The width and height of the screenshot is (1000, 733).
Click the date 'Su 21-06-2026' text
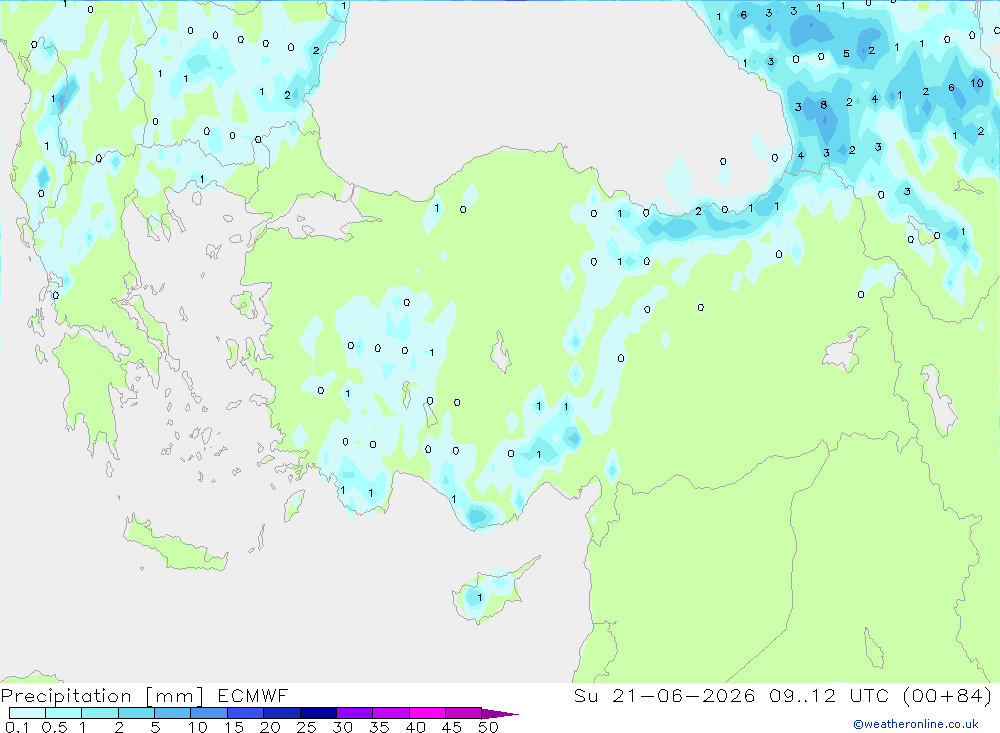coord(664,695)
